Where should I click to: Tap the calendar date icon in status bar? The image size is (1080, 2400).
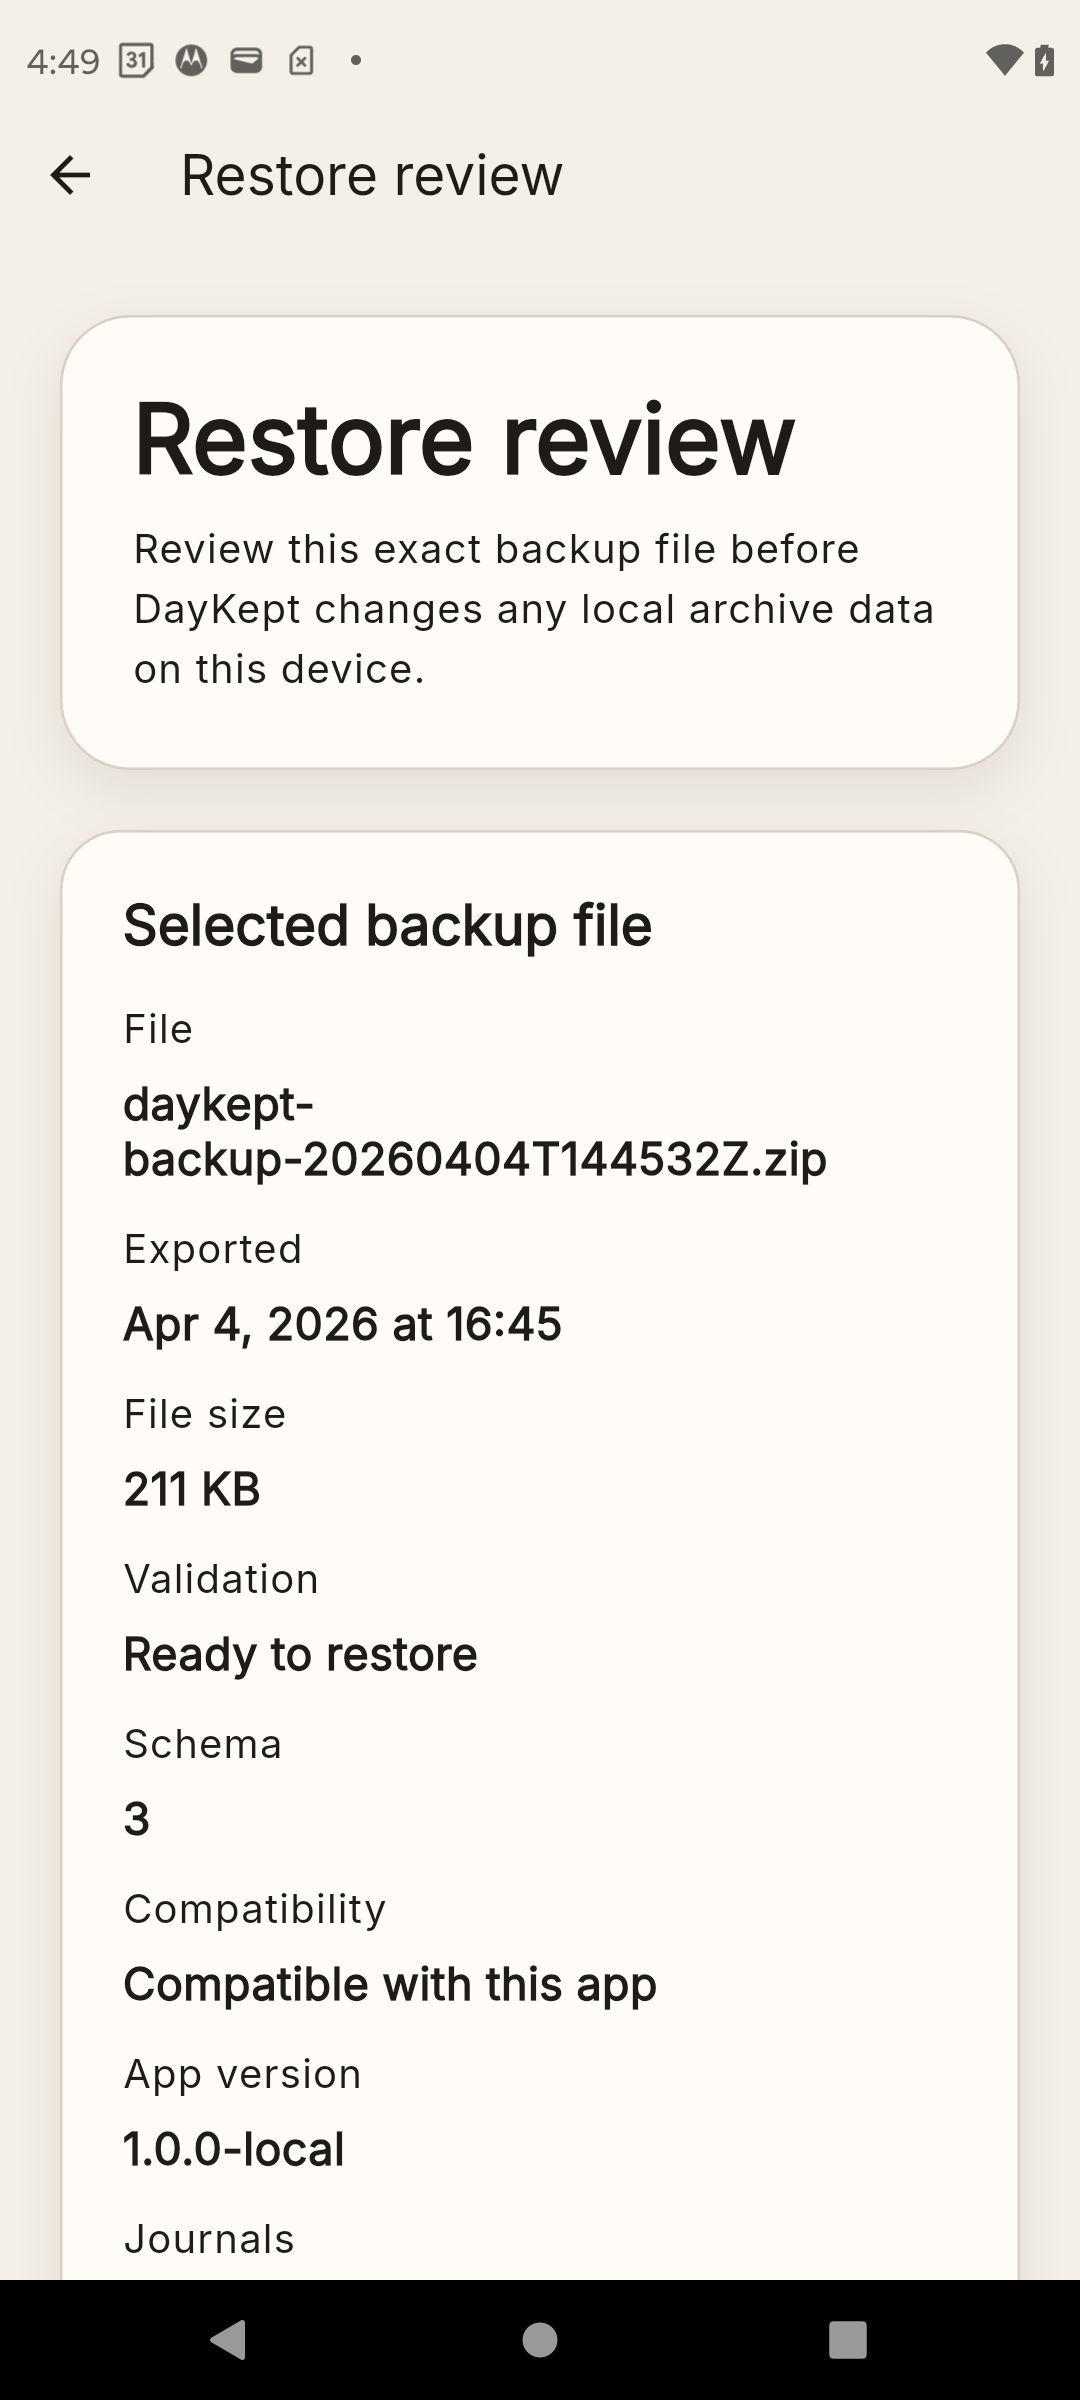point(136,60)
